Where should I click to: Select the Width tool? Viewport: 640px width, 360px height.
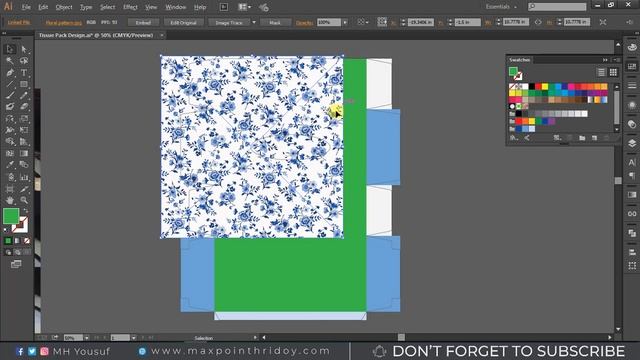(x=10, y=130)
